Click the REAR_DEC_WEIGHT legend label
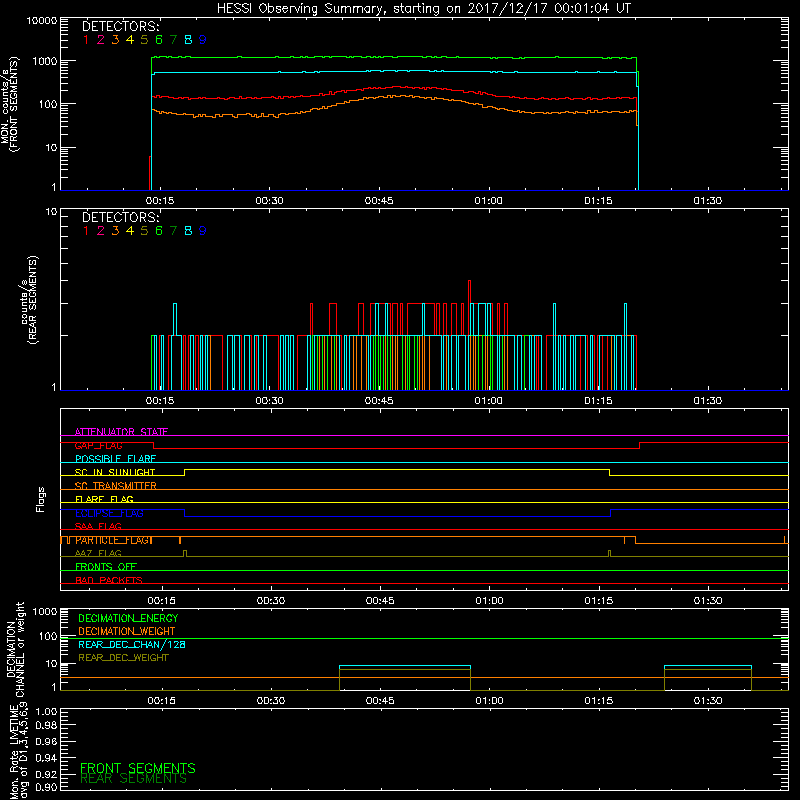 click(x=123, y=658)
